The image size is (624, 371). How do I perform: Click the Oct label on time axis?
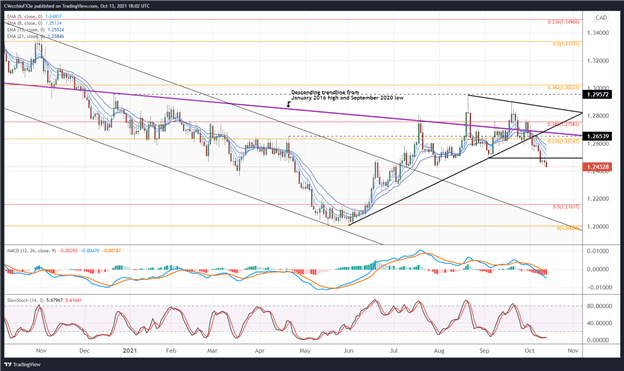tap(529, 351)
